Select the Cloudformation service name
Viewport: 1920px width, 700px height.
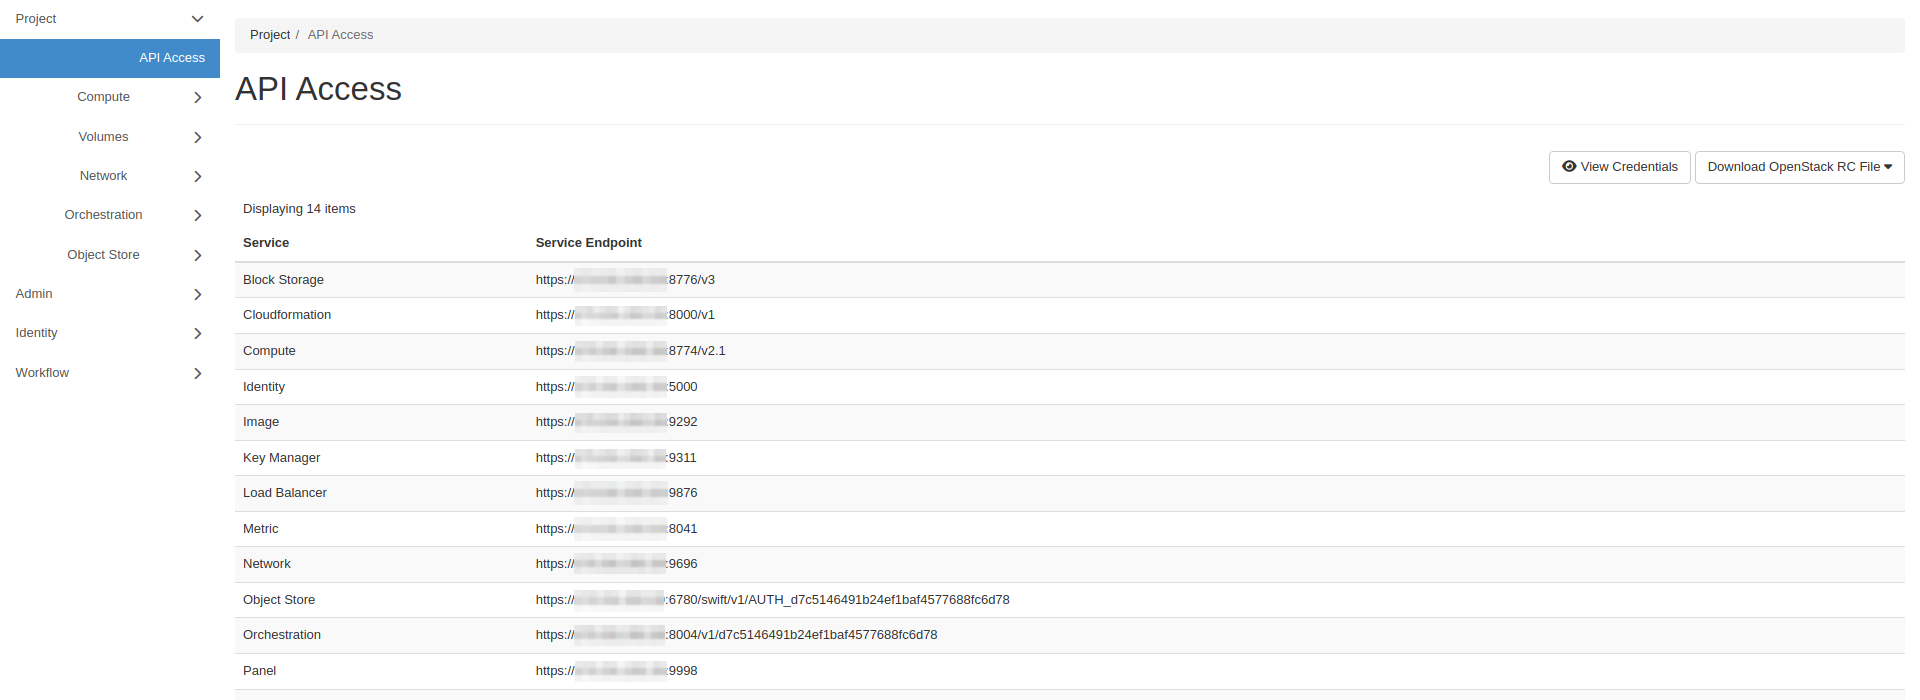[287, 315]
